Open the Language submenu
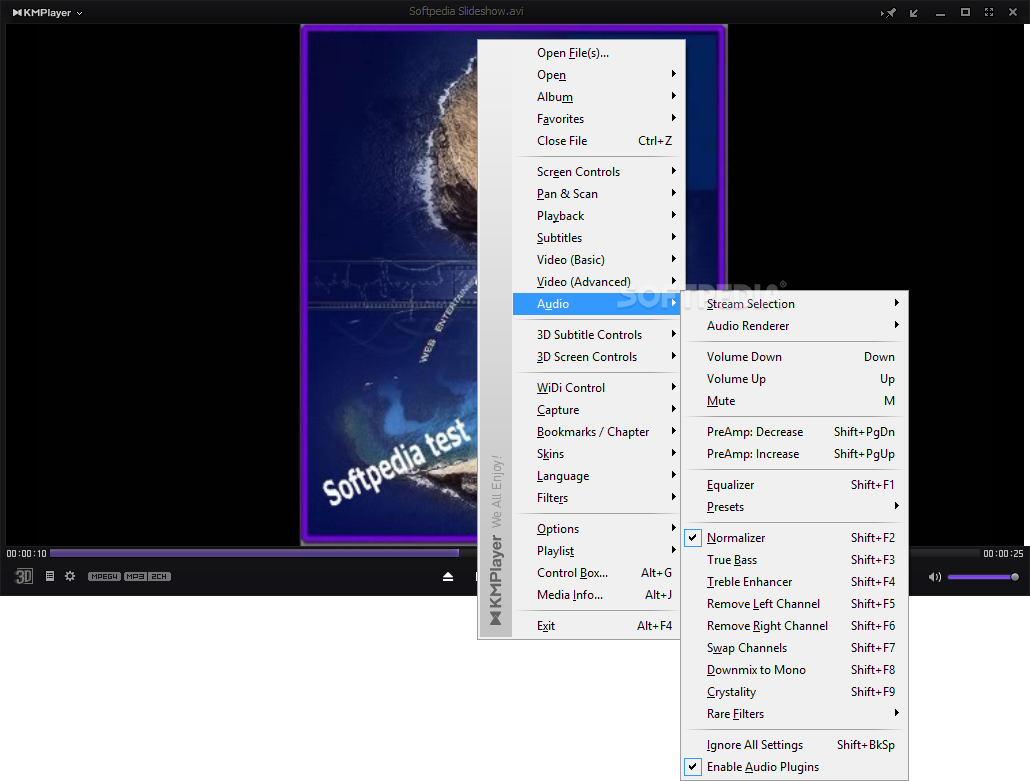 tap(596, 476)
